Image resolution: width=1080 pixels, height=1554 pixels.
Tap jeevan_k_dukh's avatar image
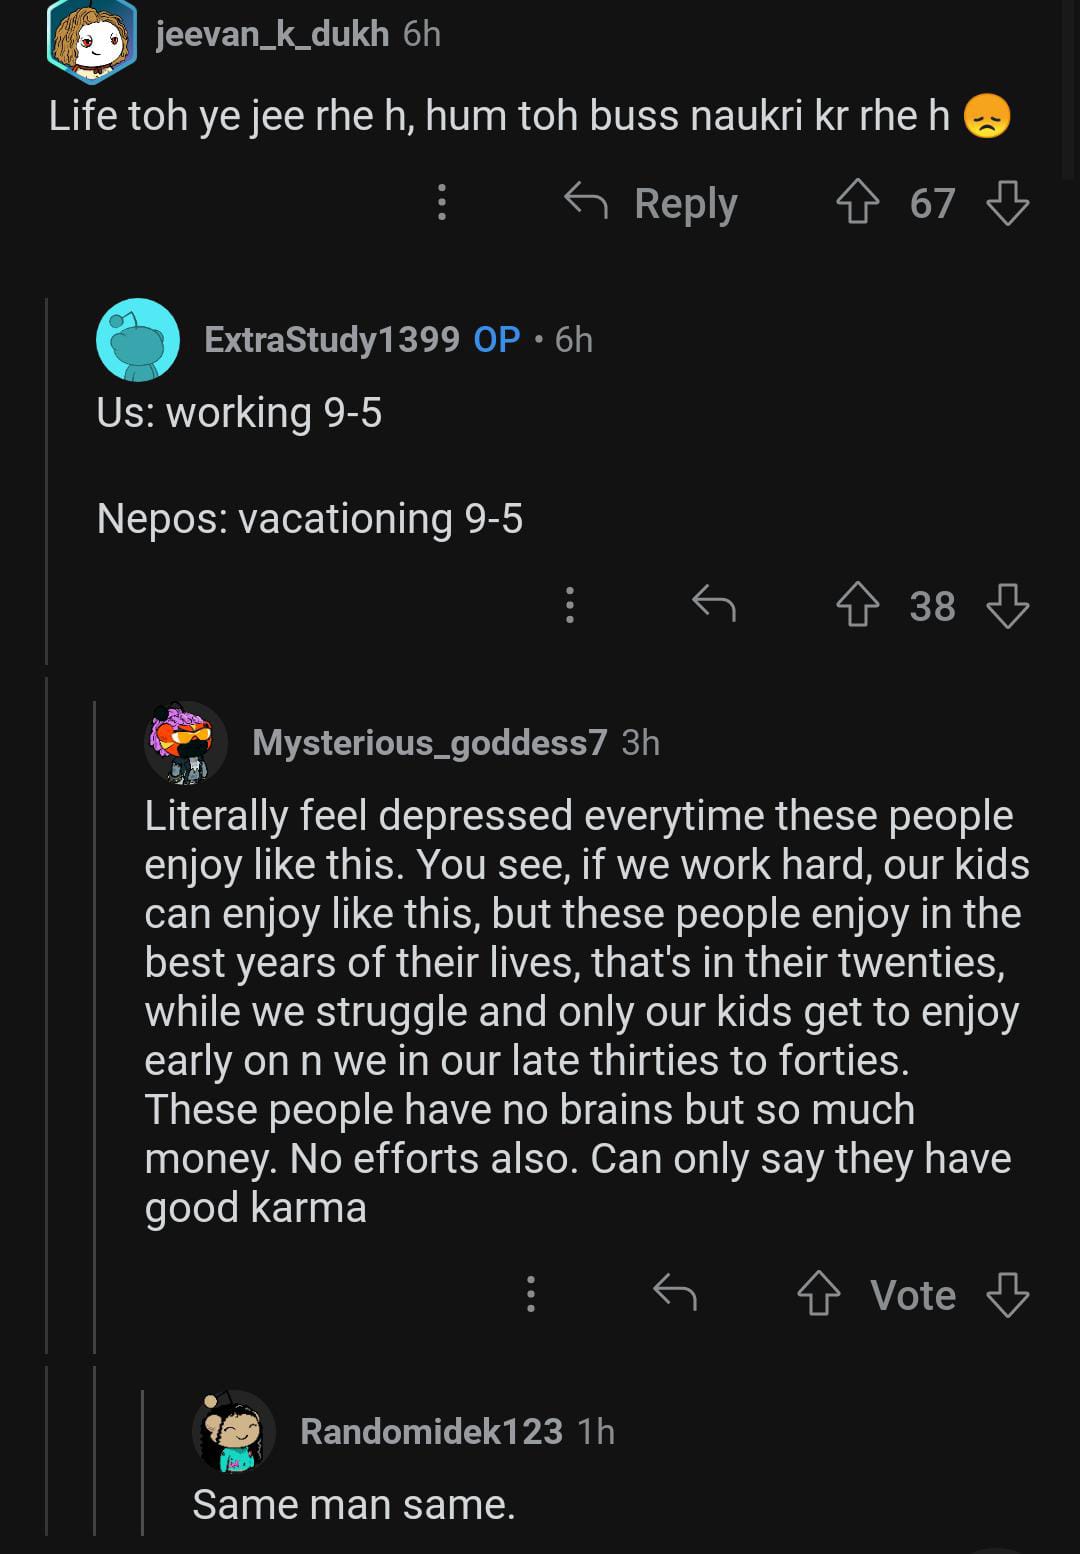pyautogui.click(x=91, y=40)
